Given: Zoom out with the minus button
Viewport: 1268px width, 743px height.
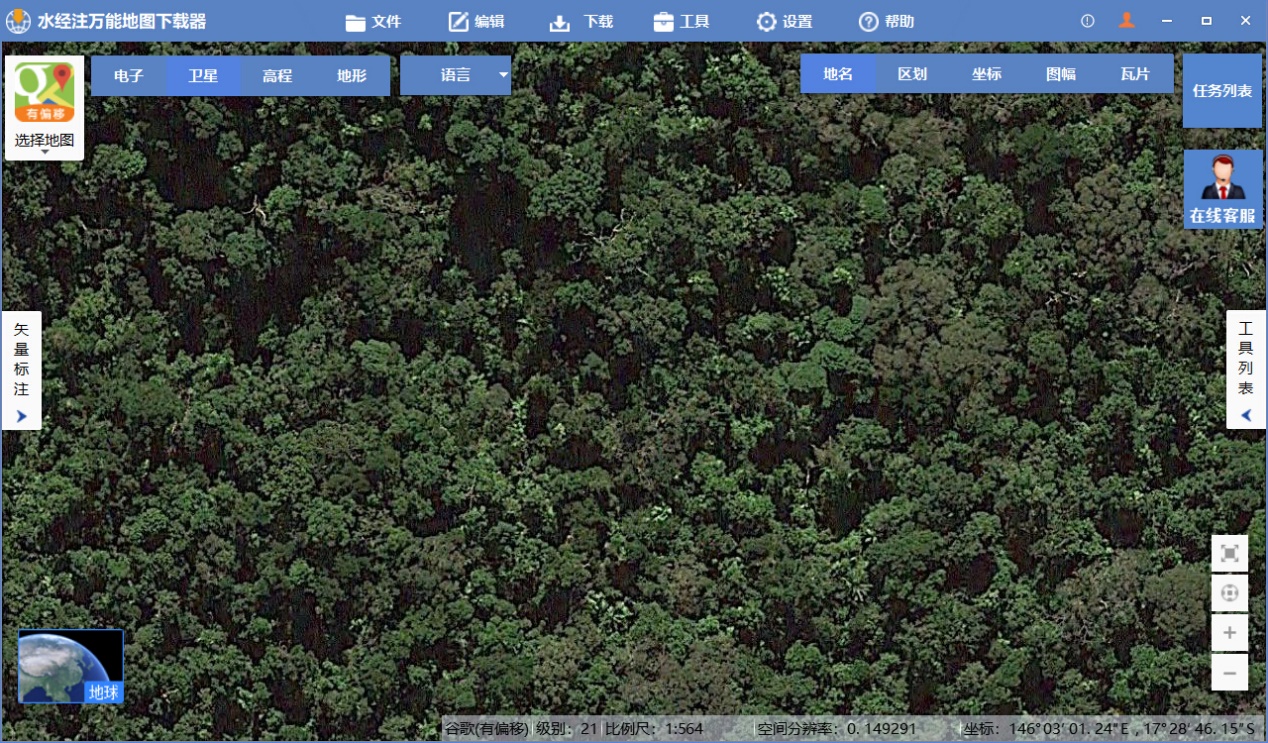Looking at the screenshot, I should [1229, 673].
